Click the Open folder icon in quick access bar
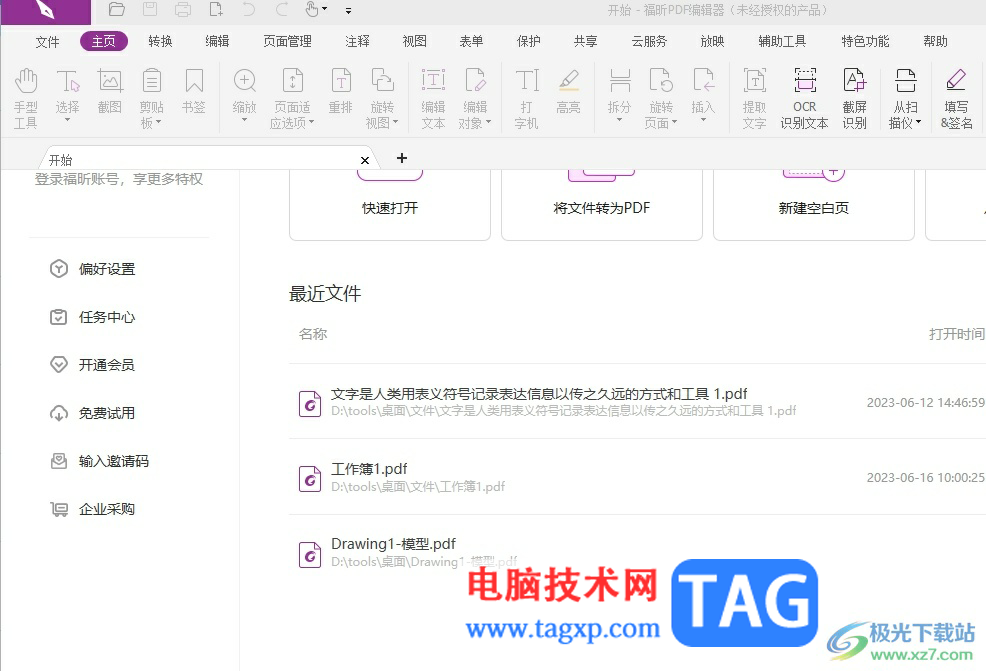This screenshot has width=986, height=671. pos(116,9)
